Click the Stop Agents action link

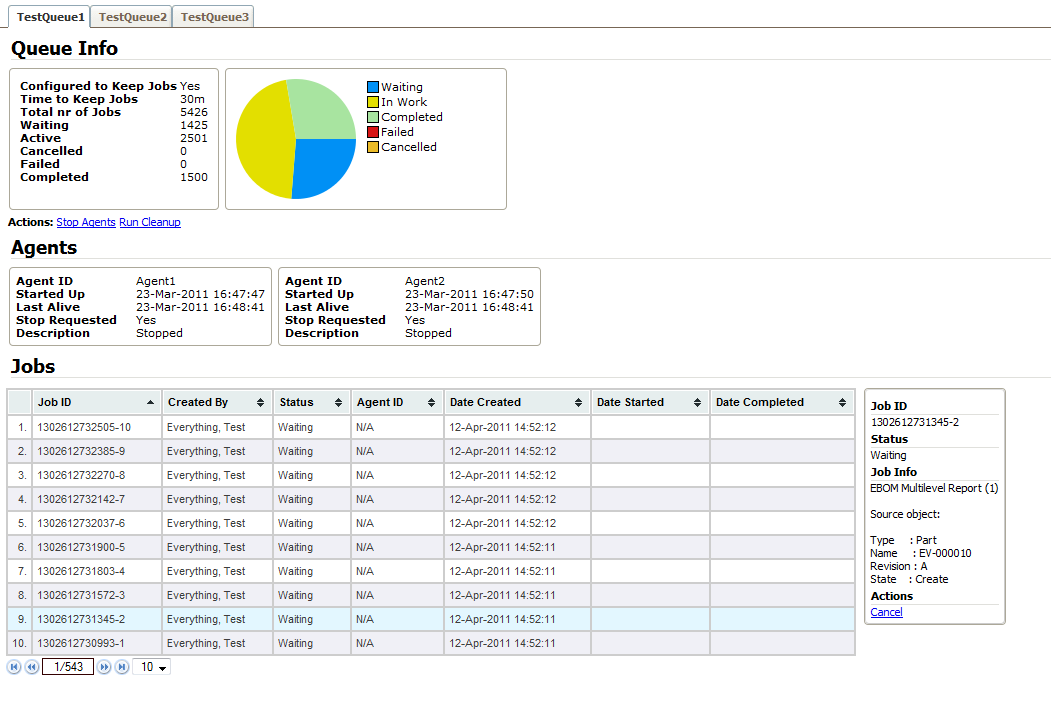(x=85, y=222)
